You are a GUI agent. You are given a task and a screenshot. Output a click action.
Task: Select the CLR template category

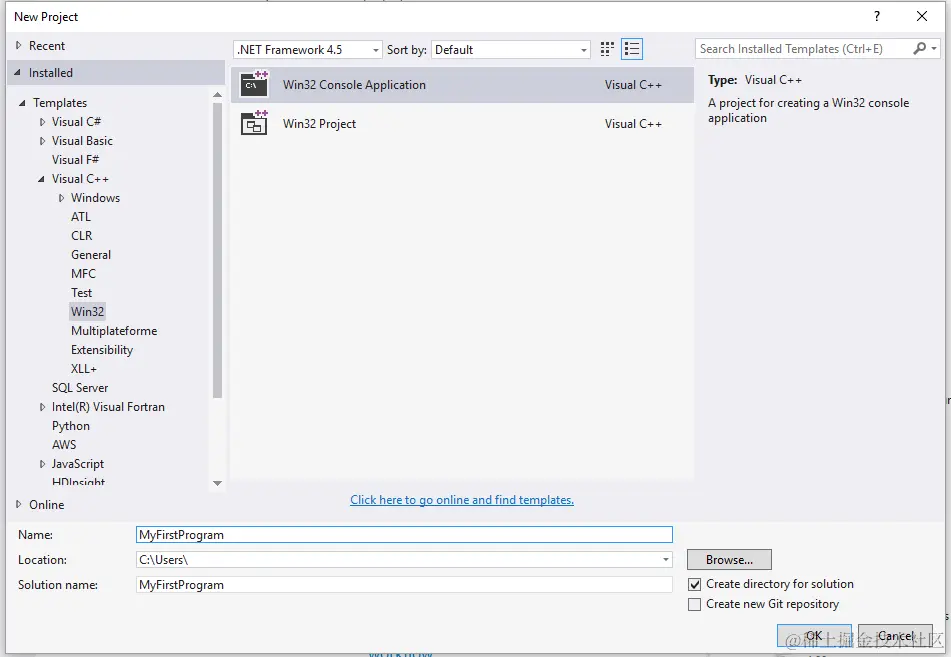tap(82, 235)
